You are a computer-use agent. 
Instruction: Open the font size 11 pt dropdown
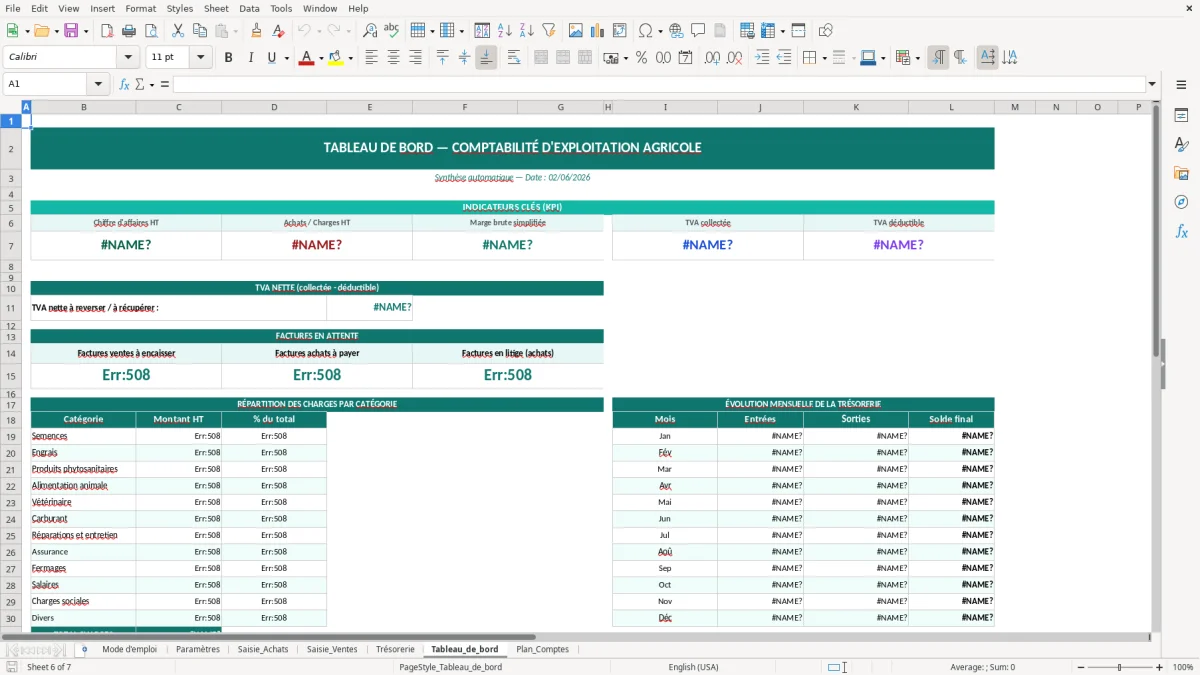[200, 58]
